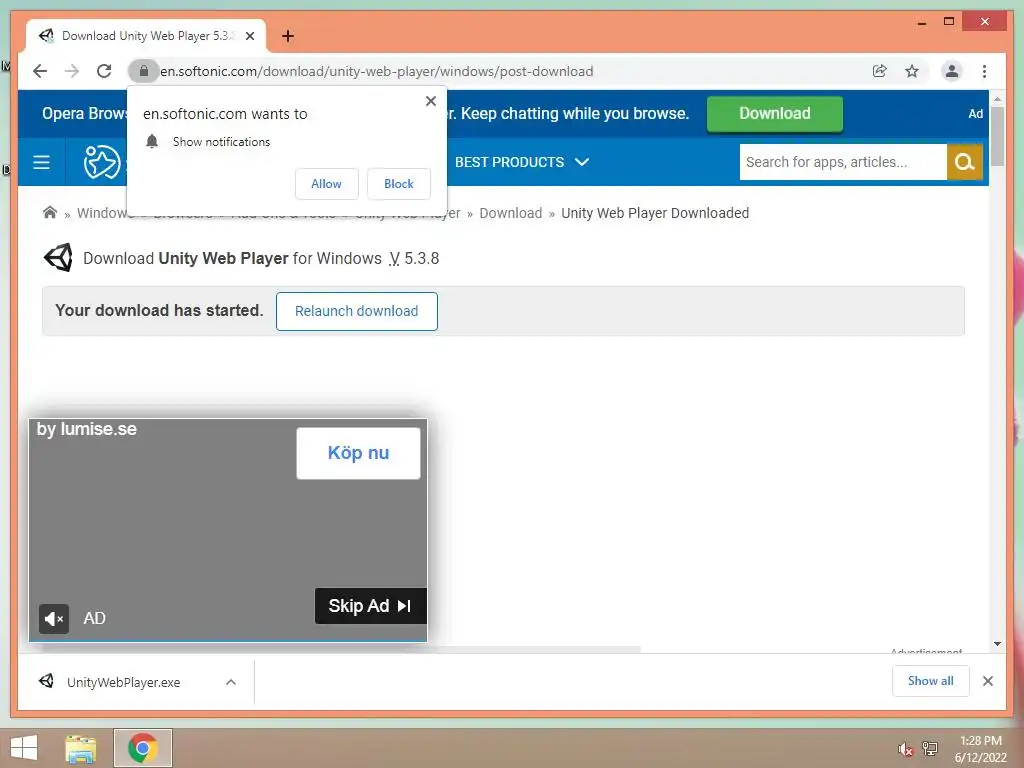Open the clock showing 1:28 PM
1024x768 pixels.
[981, 749]
